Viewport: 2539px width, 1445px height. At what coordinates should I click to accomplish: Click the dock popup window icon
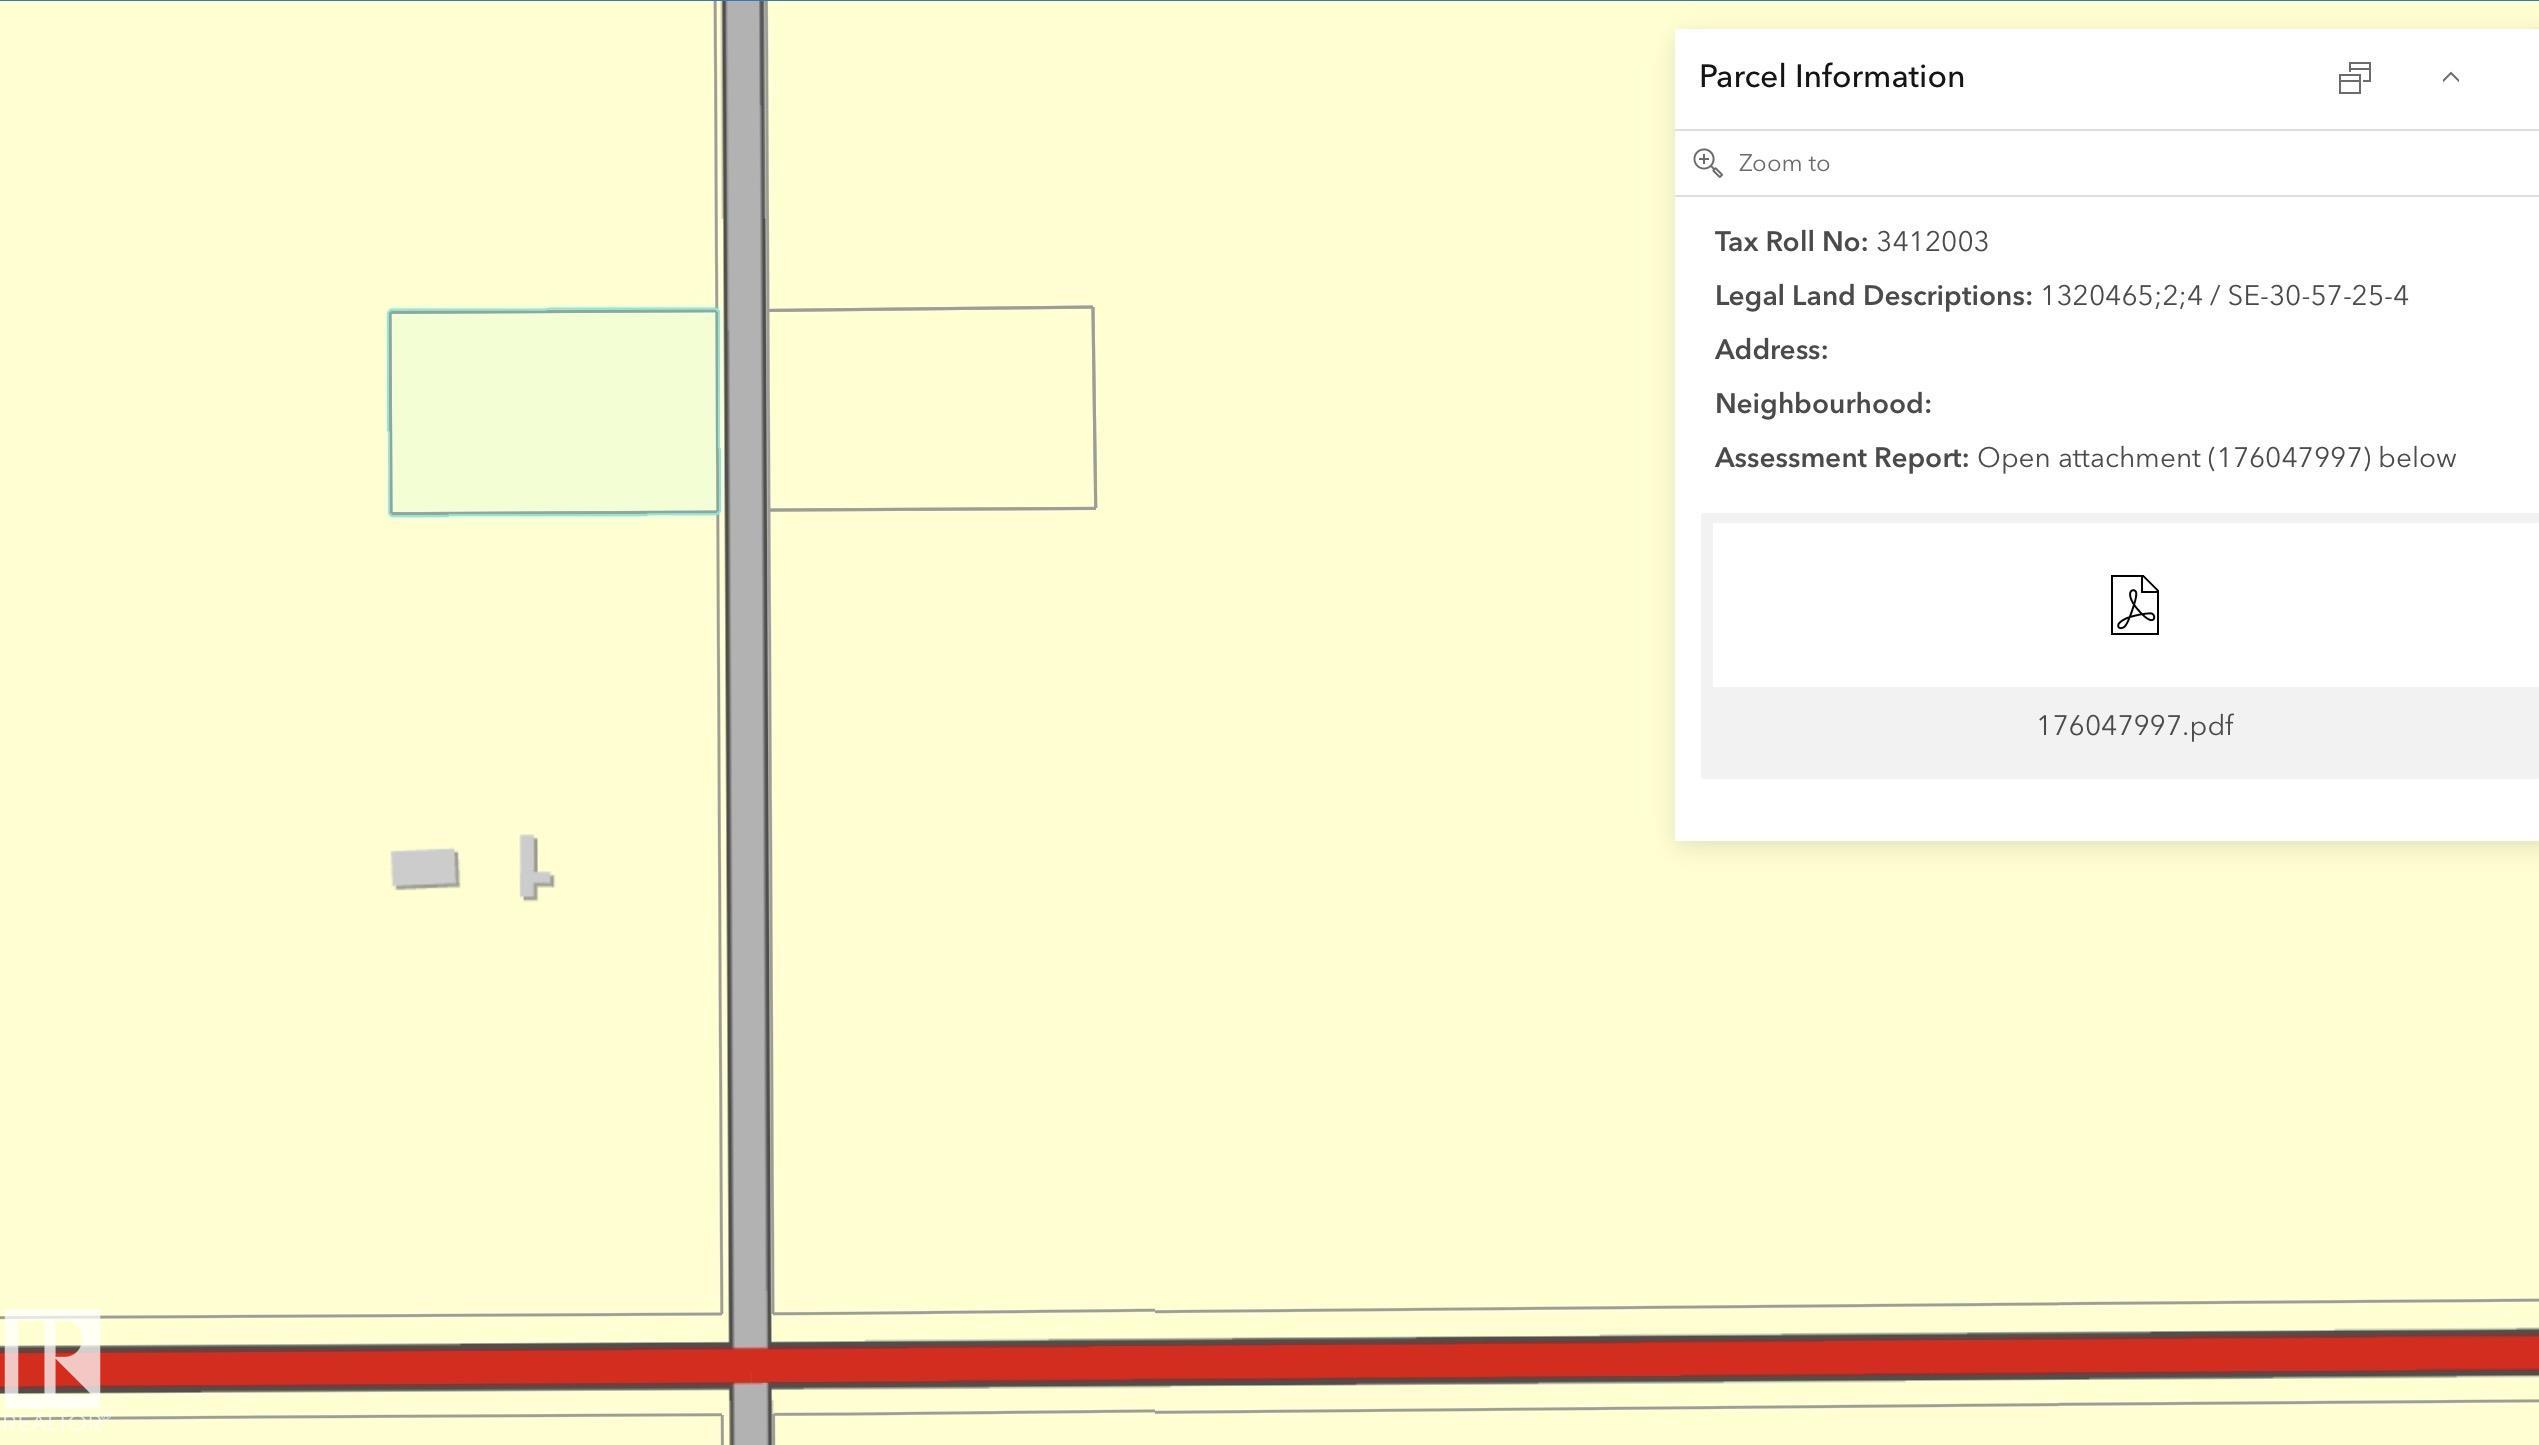point(2354,78)
